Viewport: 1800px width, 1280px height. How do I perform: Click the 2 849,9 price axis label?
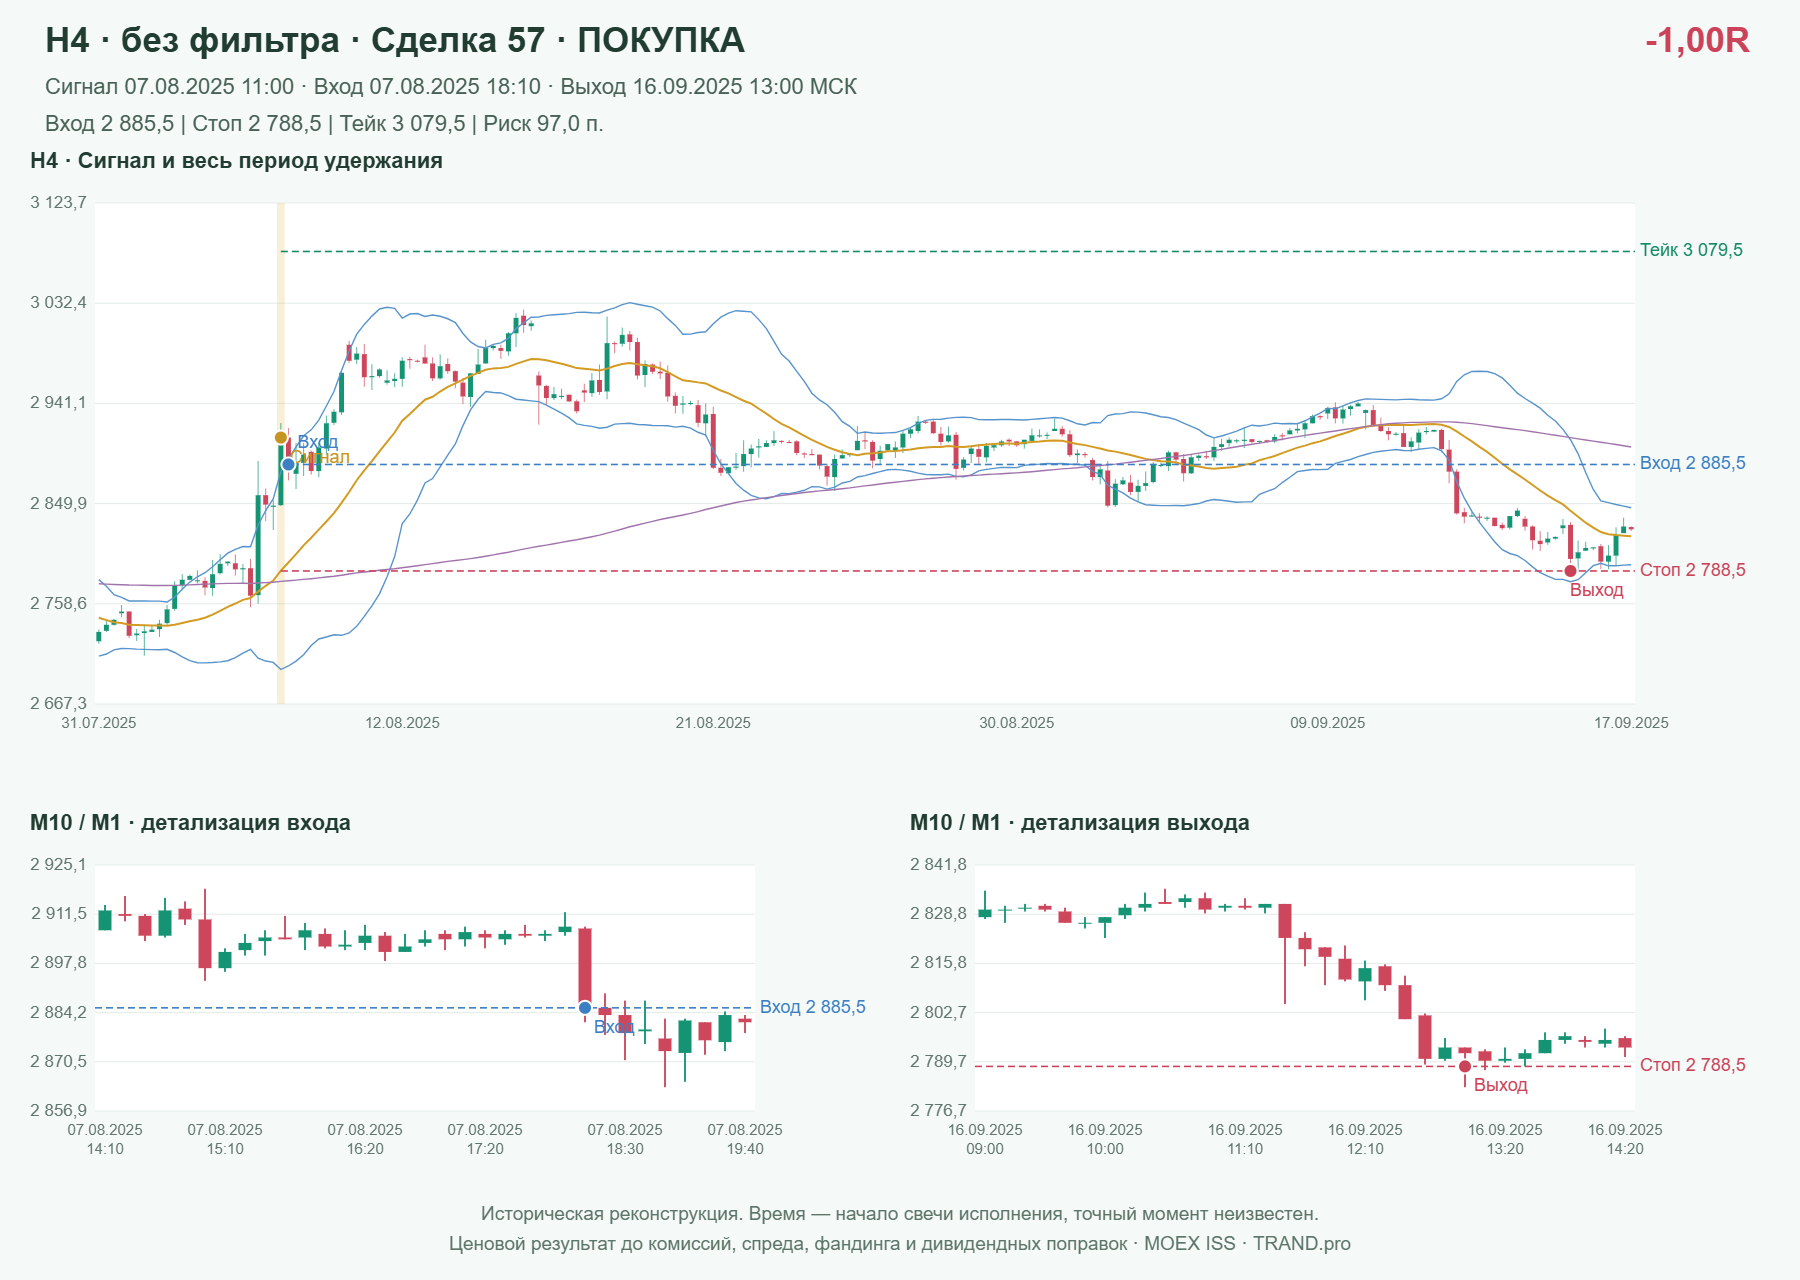coord(59,503)
